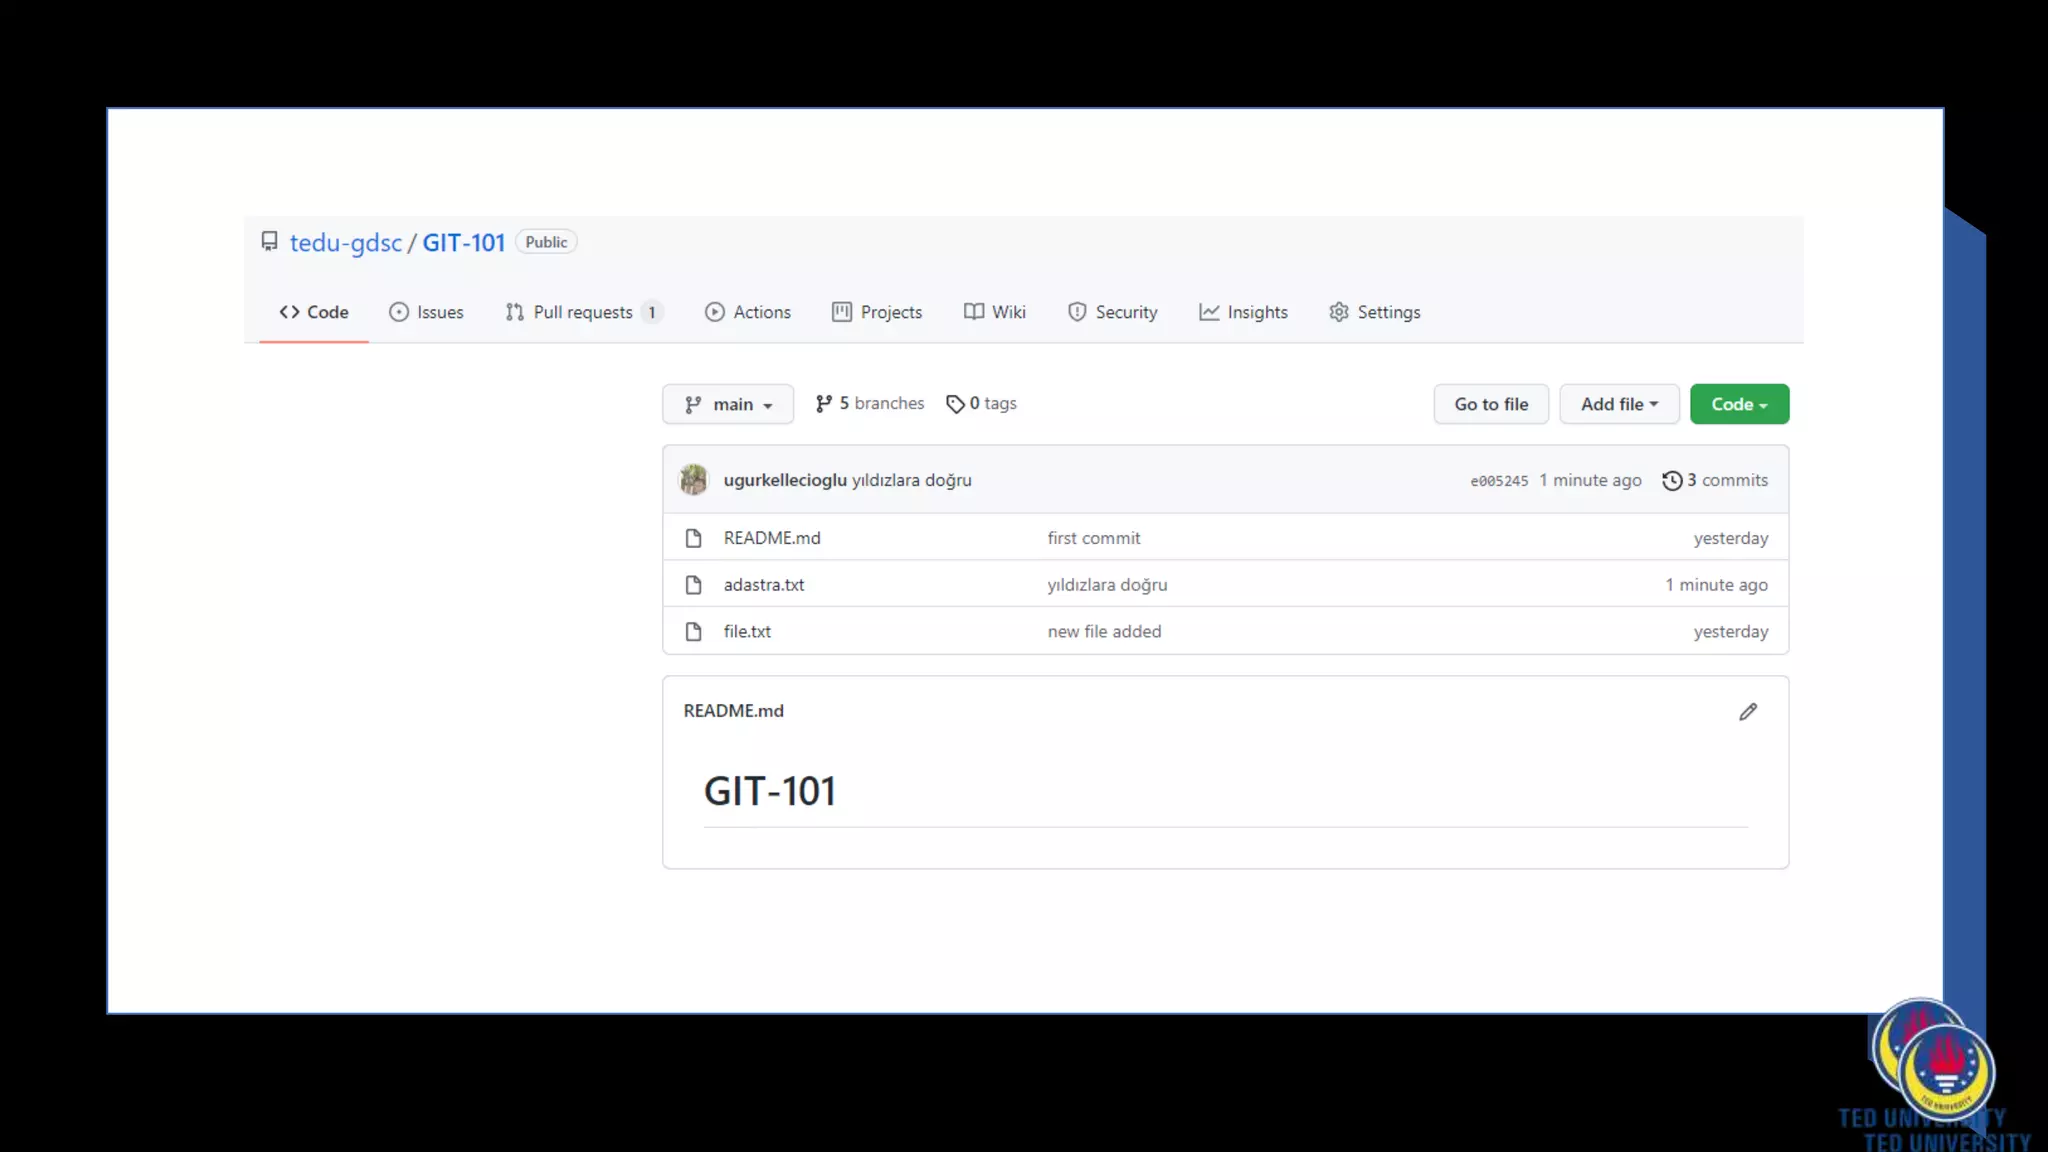
Task: Click the branches fork icon
Action: click(x=823, y=404)
